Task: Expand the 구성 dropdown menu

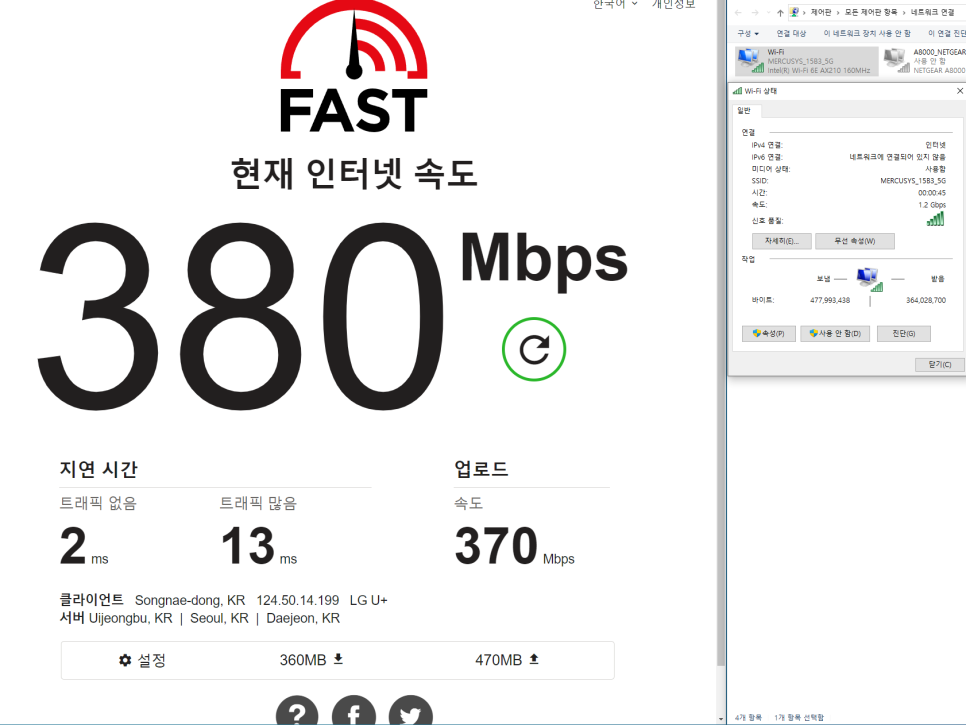Action: (747, 33)
